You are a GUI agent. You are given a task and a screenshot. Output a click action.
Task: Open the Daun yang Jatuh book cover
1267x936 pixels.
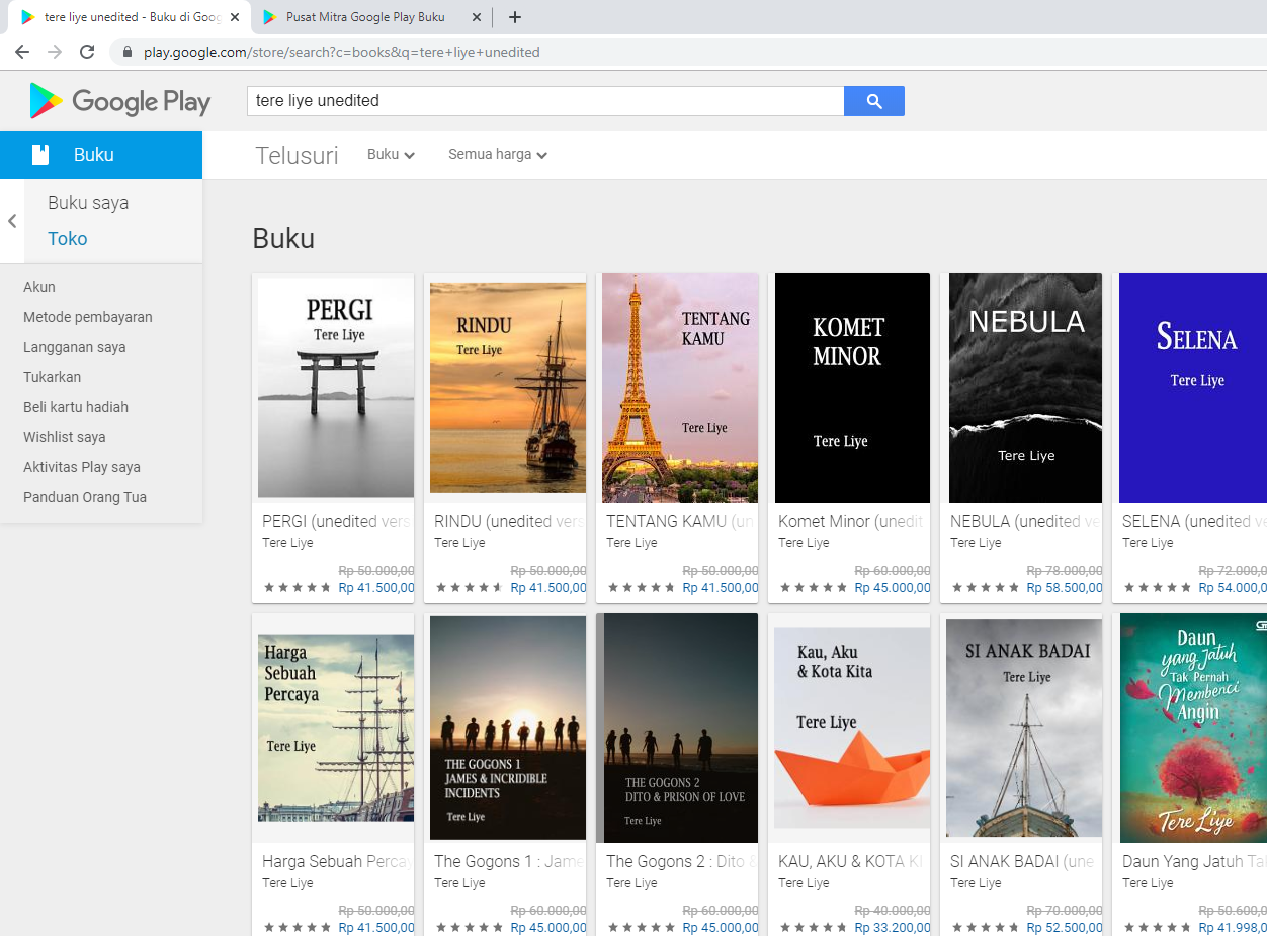1194,728
